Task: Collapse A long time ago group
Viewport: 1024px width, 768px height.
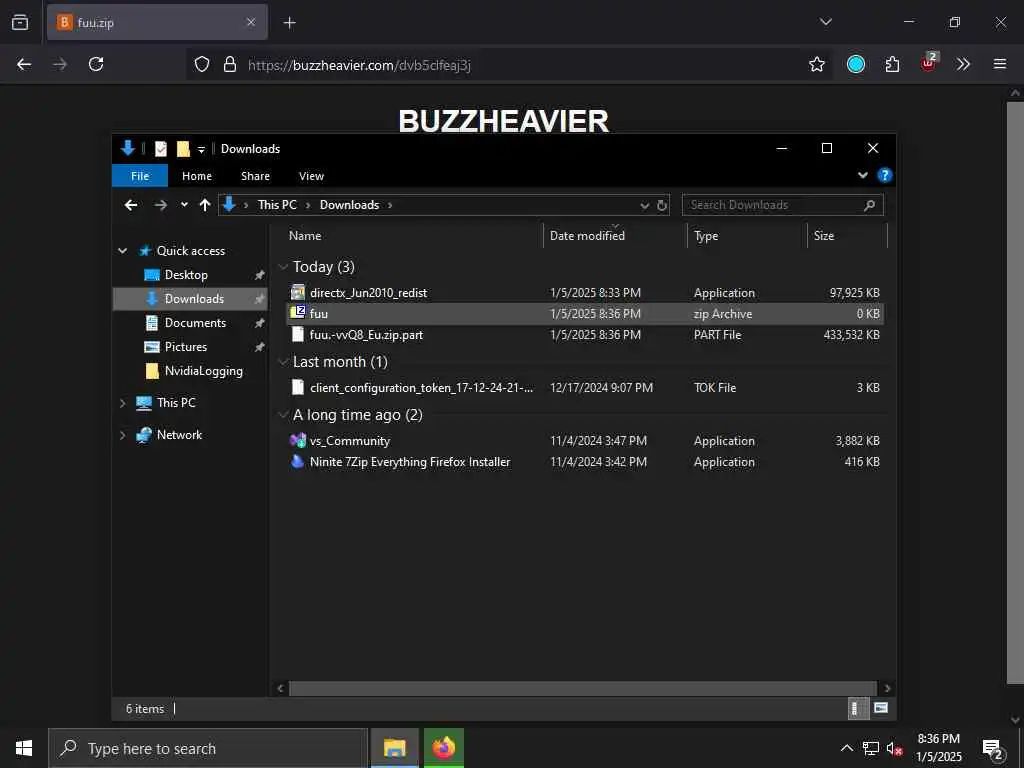Action: tap(283, 415)
